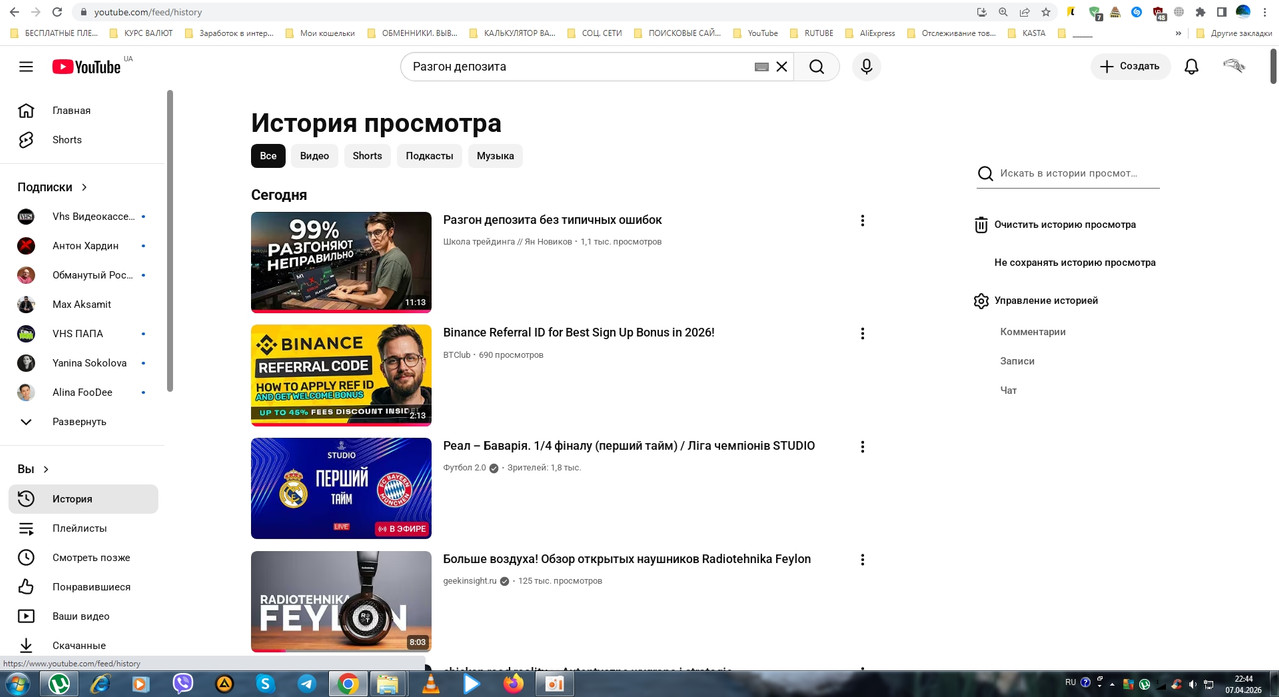Click the Создать button
This screenshot has height=697, width=1279.
pyautogui.click(x=1130, y=66)
